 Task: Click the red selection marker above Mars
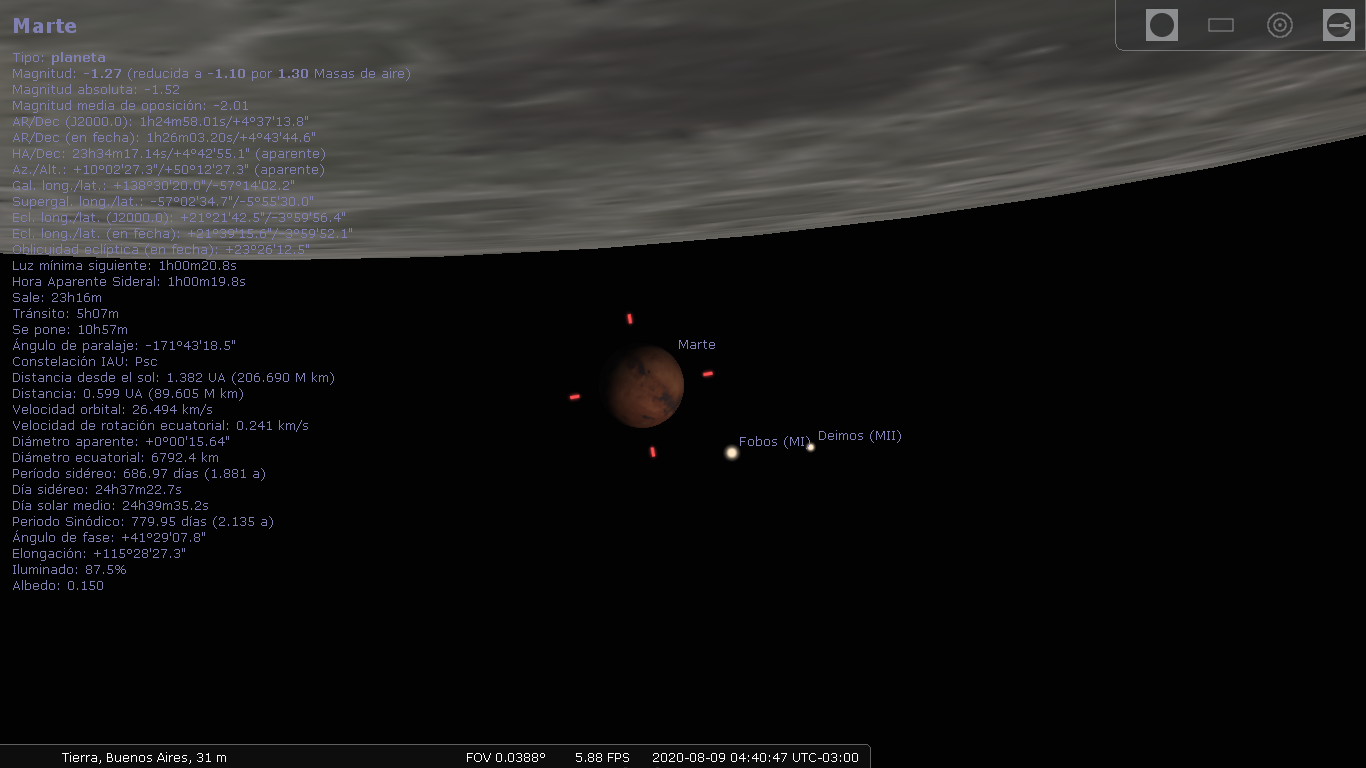coord(629,319)
